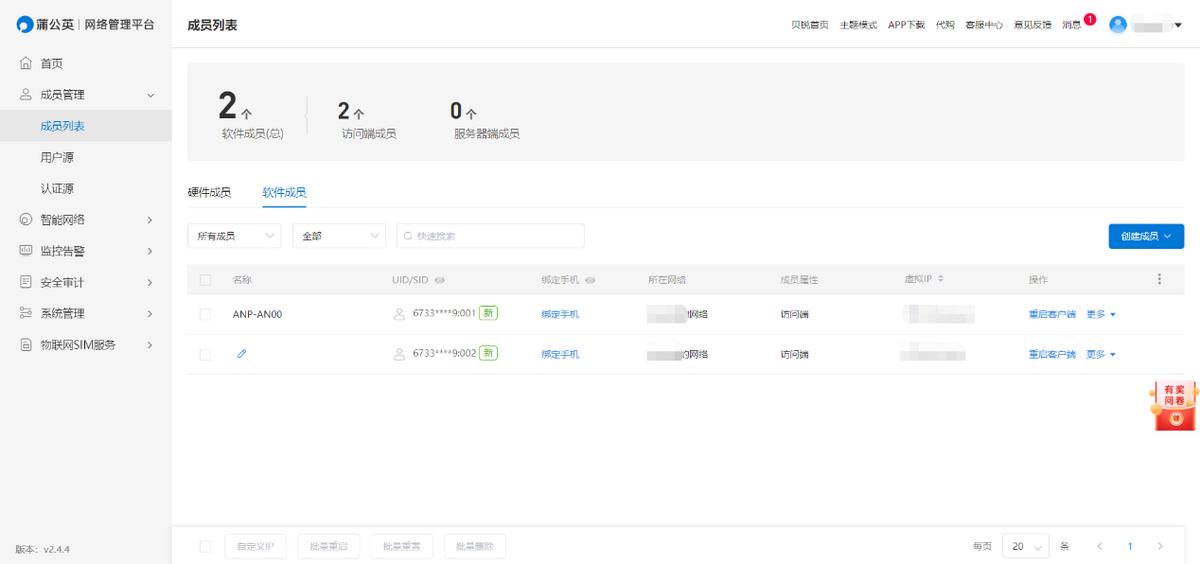1200x564 pixels.
Task: Click the 虚拟IP sort arrows icon
Action: pos(940,279)
